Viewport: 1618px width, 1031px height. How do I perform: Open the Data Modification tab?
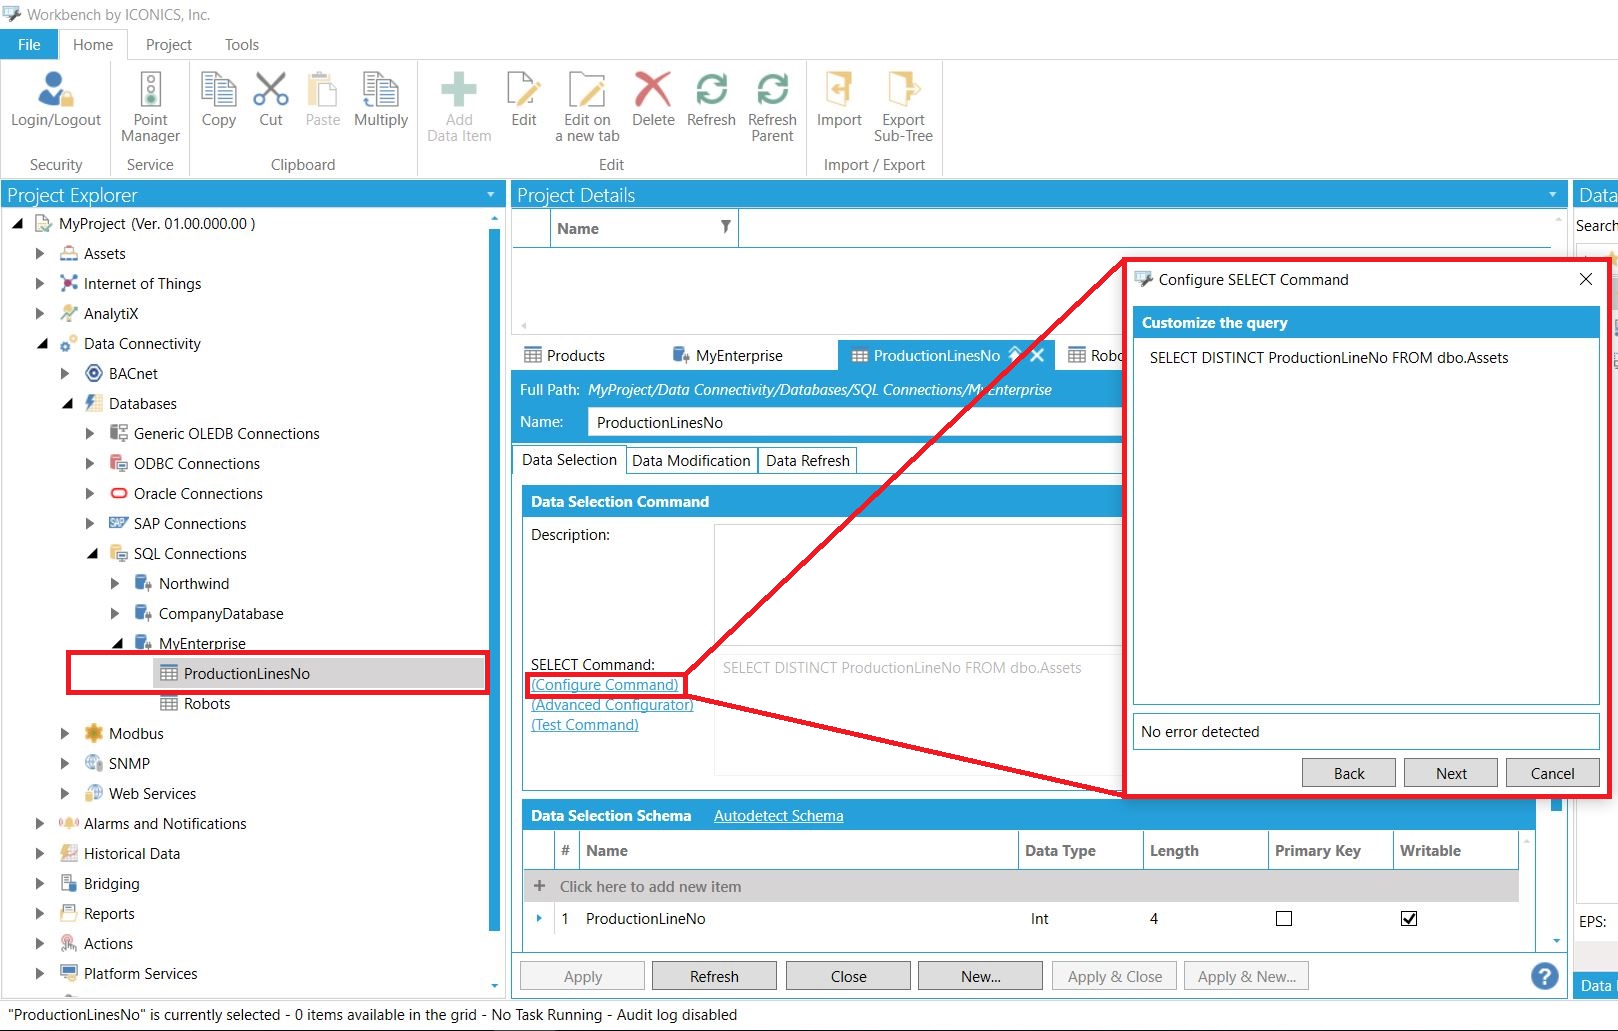(x=691, y=460)
